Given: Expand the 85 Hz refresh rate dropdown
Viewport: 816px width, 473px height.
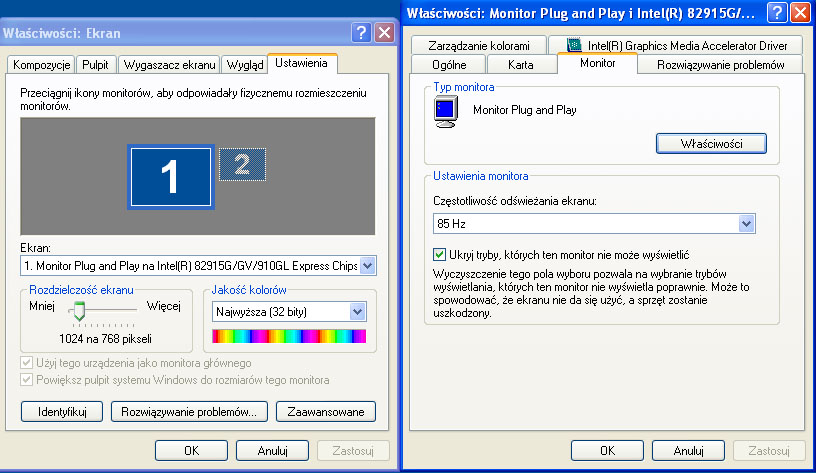Looking at the screenshot, I should 746,224.
